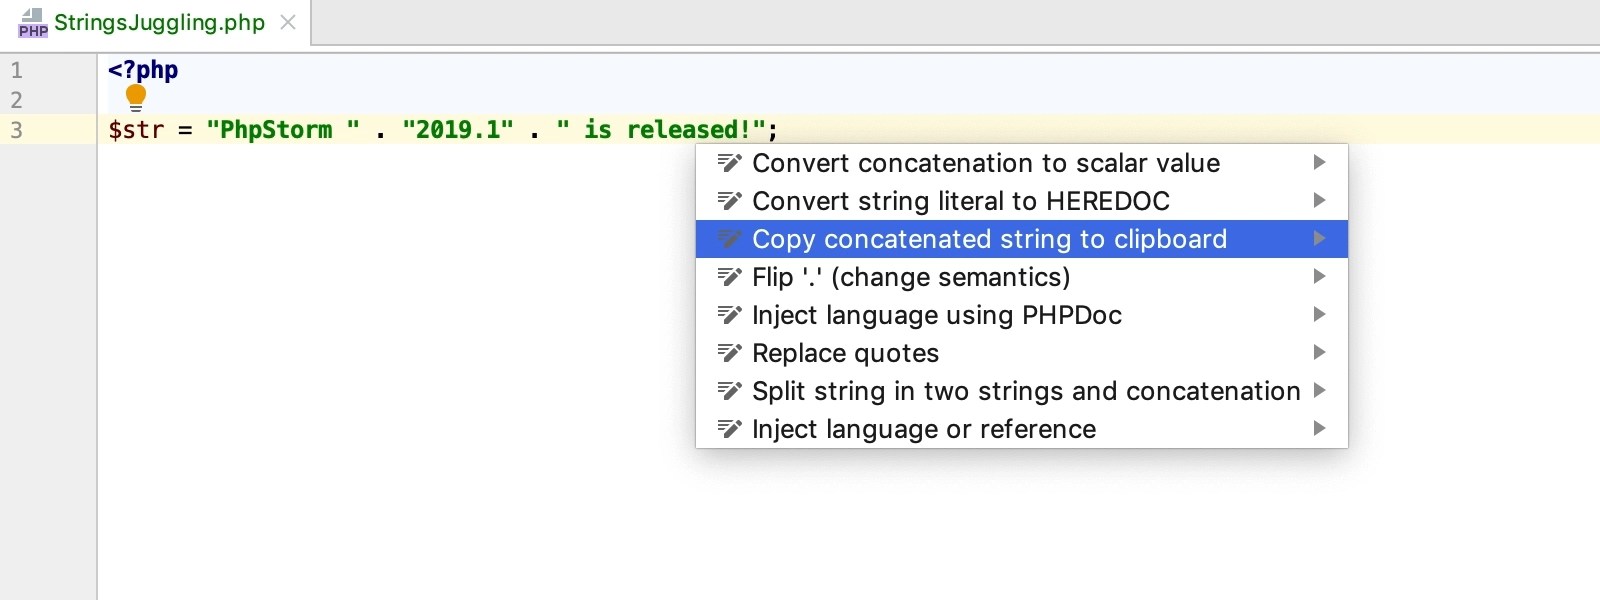Click the <?php opening tag
The width and height of the screenshot is (1600, 600).
pos(143,70)
